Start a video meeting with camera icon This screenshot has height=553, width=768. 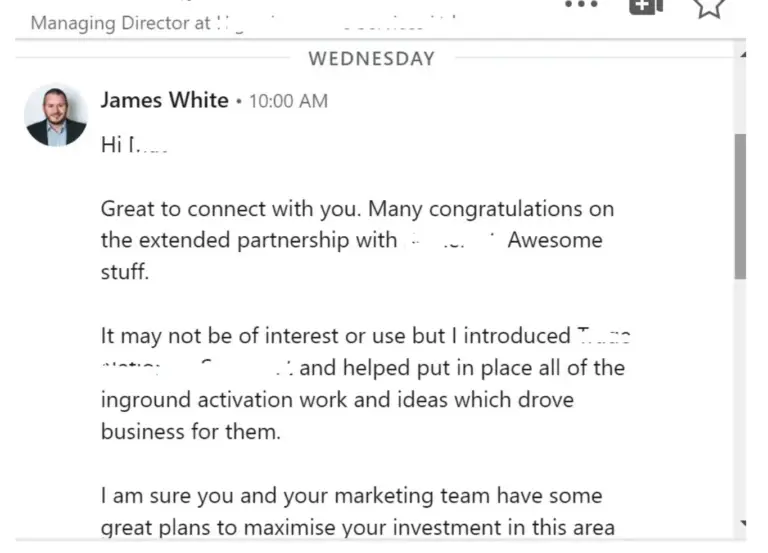tap(646, 7)
